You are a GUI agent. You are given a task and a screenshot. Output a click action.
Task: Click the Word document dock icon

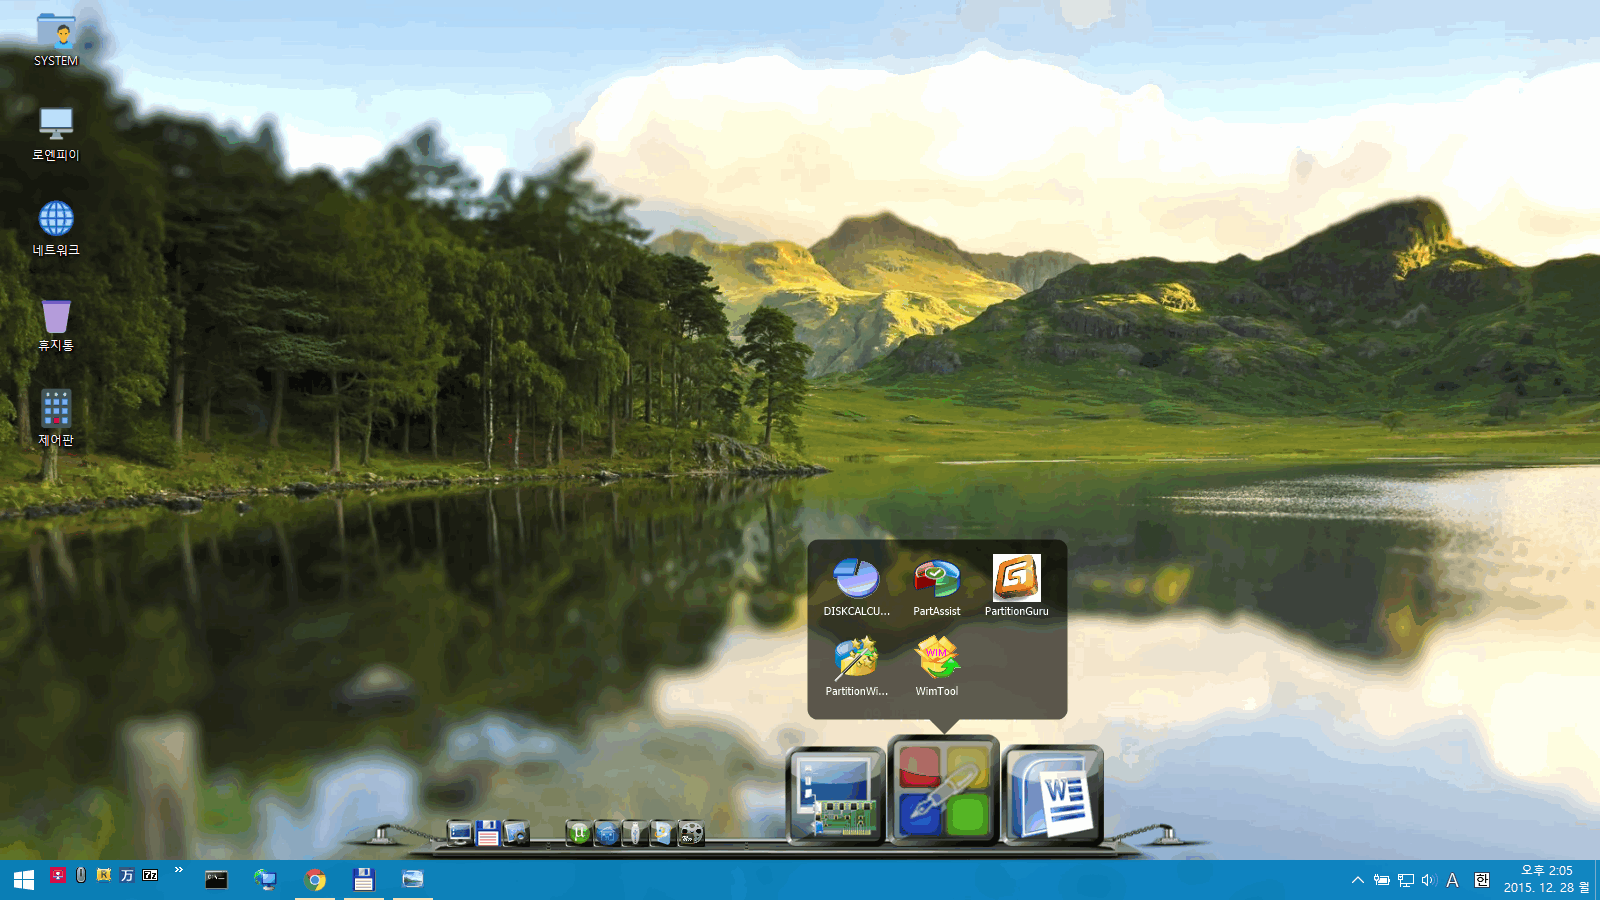pos(1052,795)
